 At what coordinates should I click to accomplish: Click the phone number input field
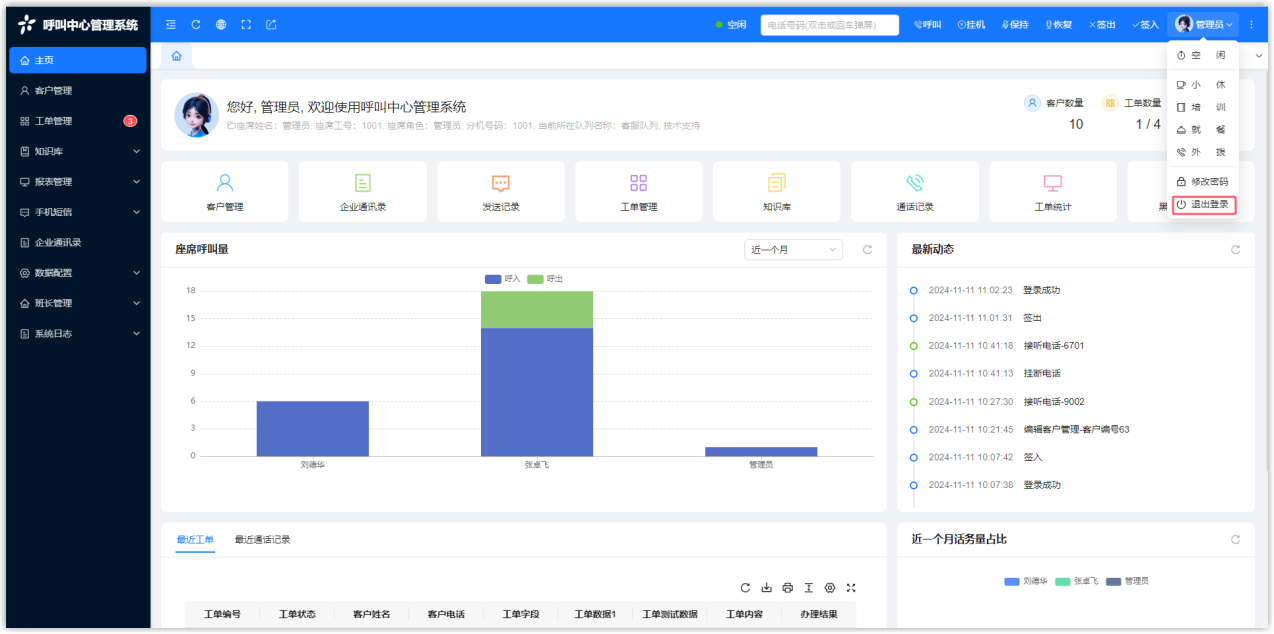[829, 25]
